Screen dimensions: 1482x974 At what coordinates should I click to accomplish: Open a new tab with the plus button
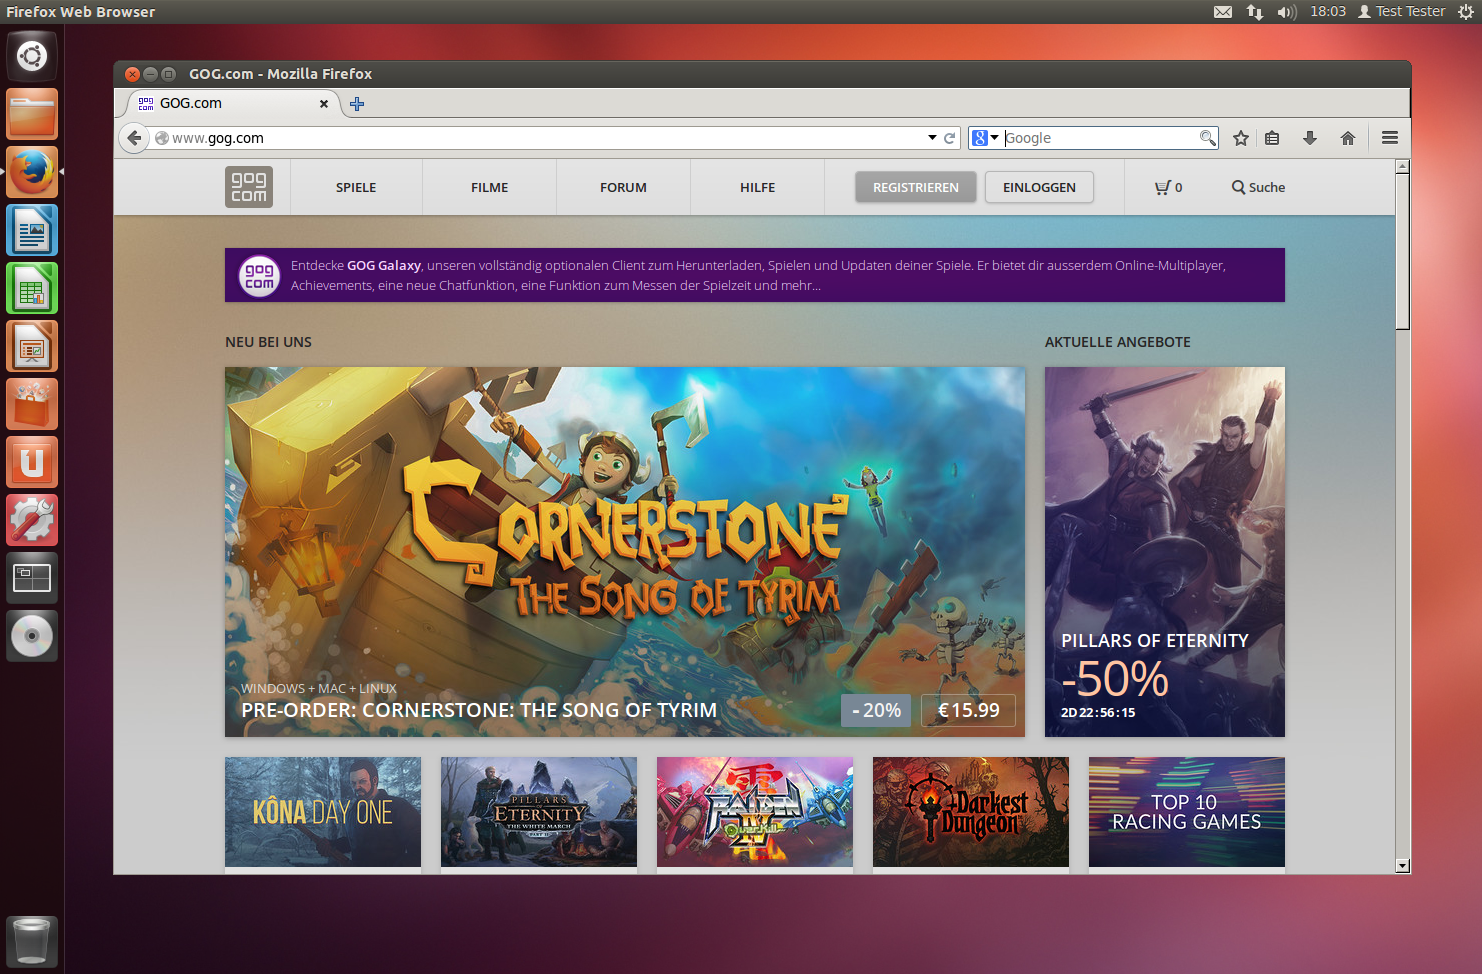[x=357, y=103]
